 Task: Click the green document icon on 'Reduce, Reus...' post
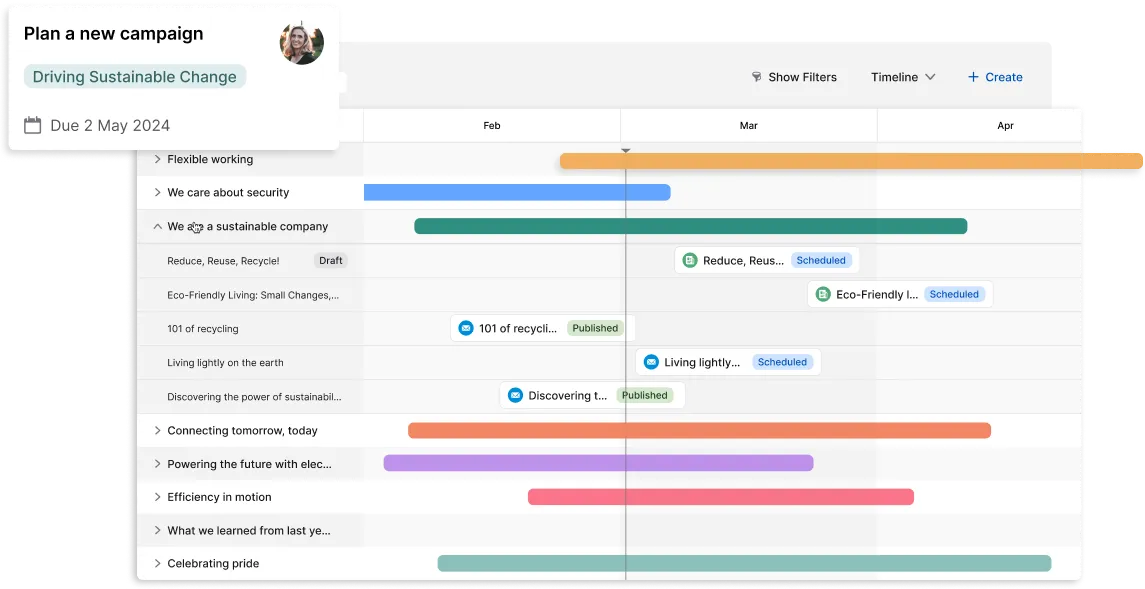(x=691, y=259)
